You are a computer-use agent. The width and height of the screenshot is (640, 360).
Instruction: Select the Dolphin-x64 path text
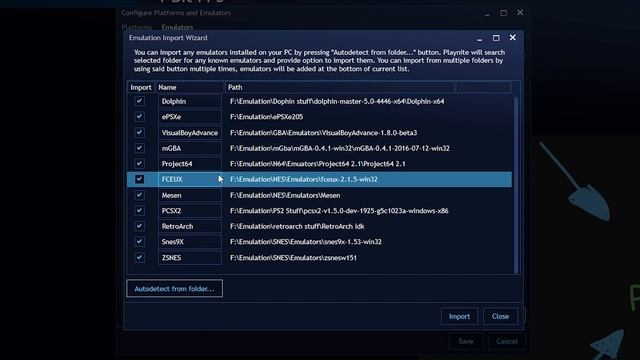coord(337,101)
